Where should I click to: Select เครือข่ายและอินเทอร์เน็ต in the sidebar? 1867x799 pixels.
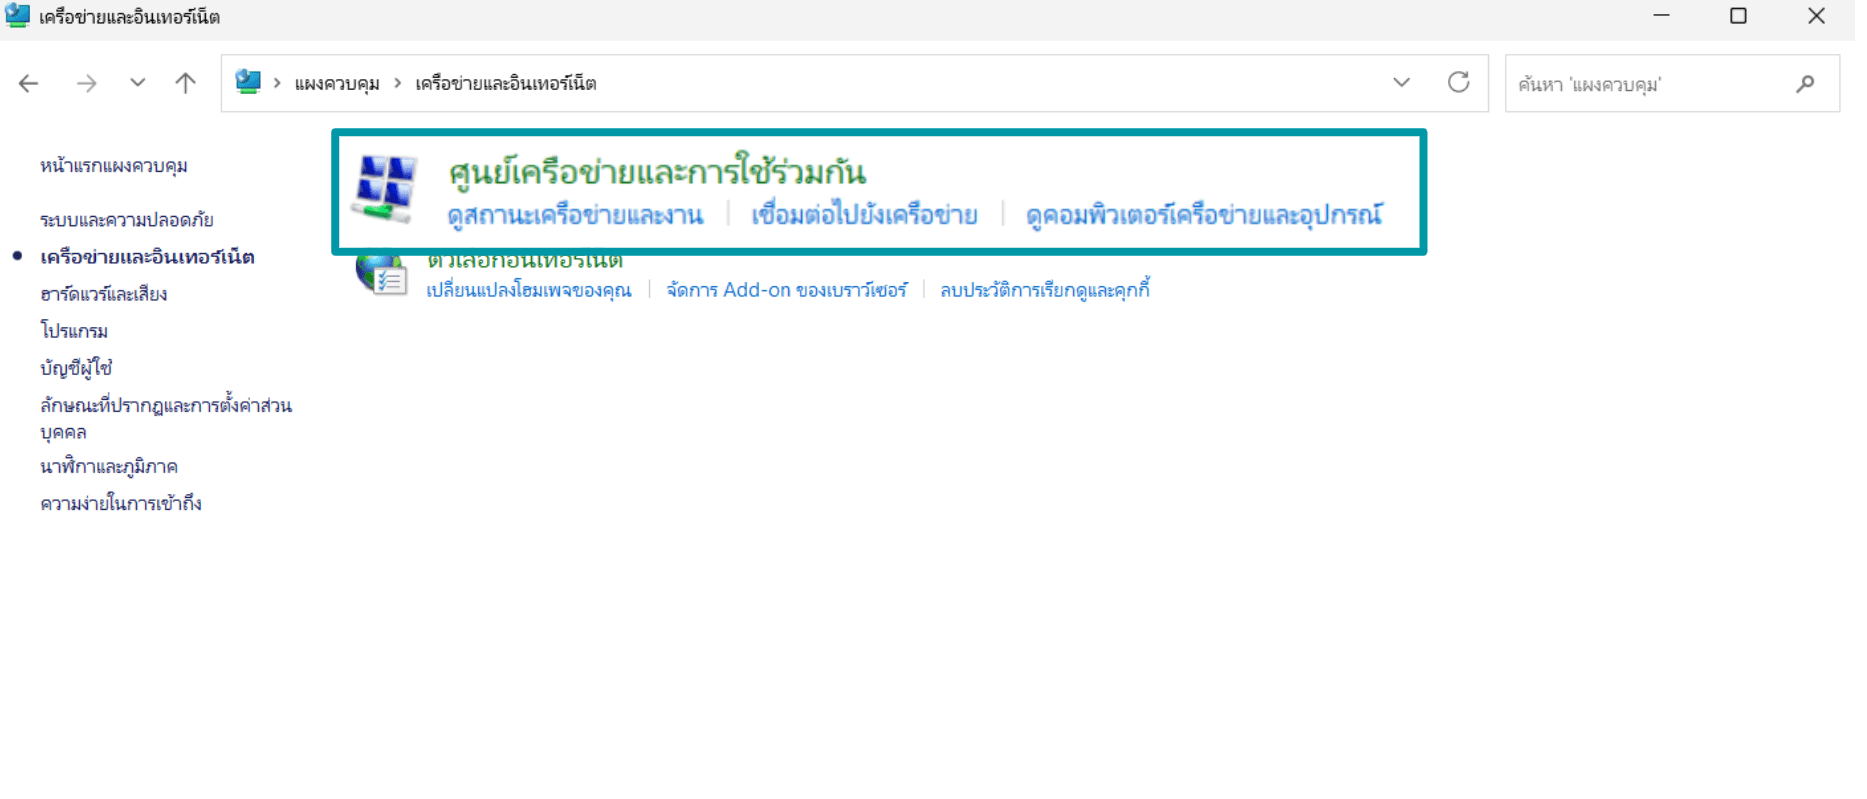click(147, 257)
